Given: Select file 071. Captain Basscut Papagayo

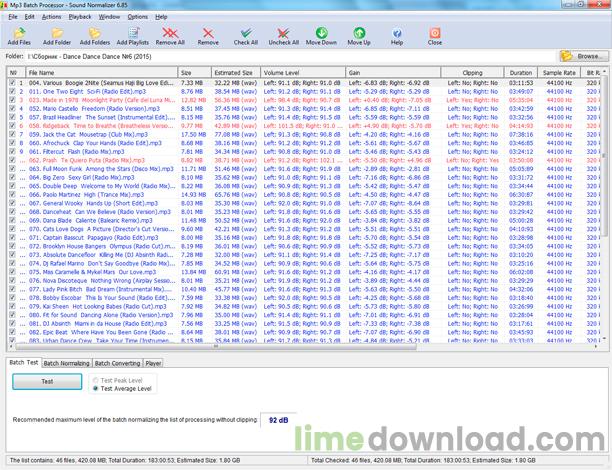Looking at the screenshot, I should click(94, 237).
